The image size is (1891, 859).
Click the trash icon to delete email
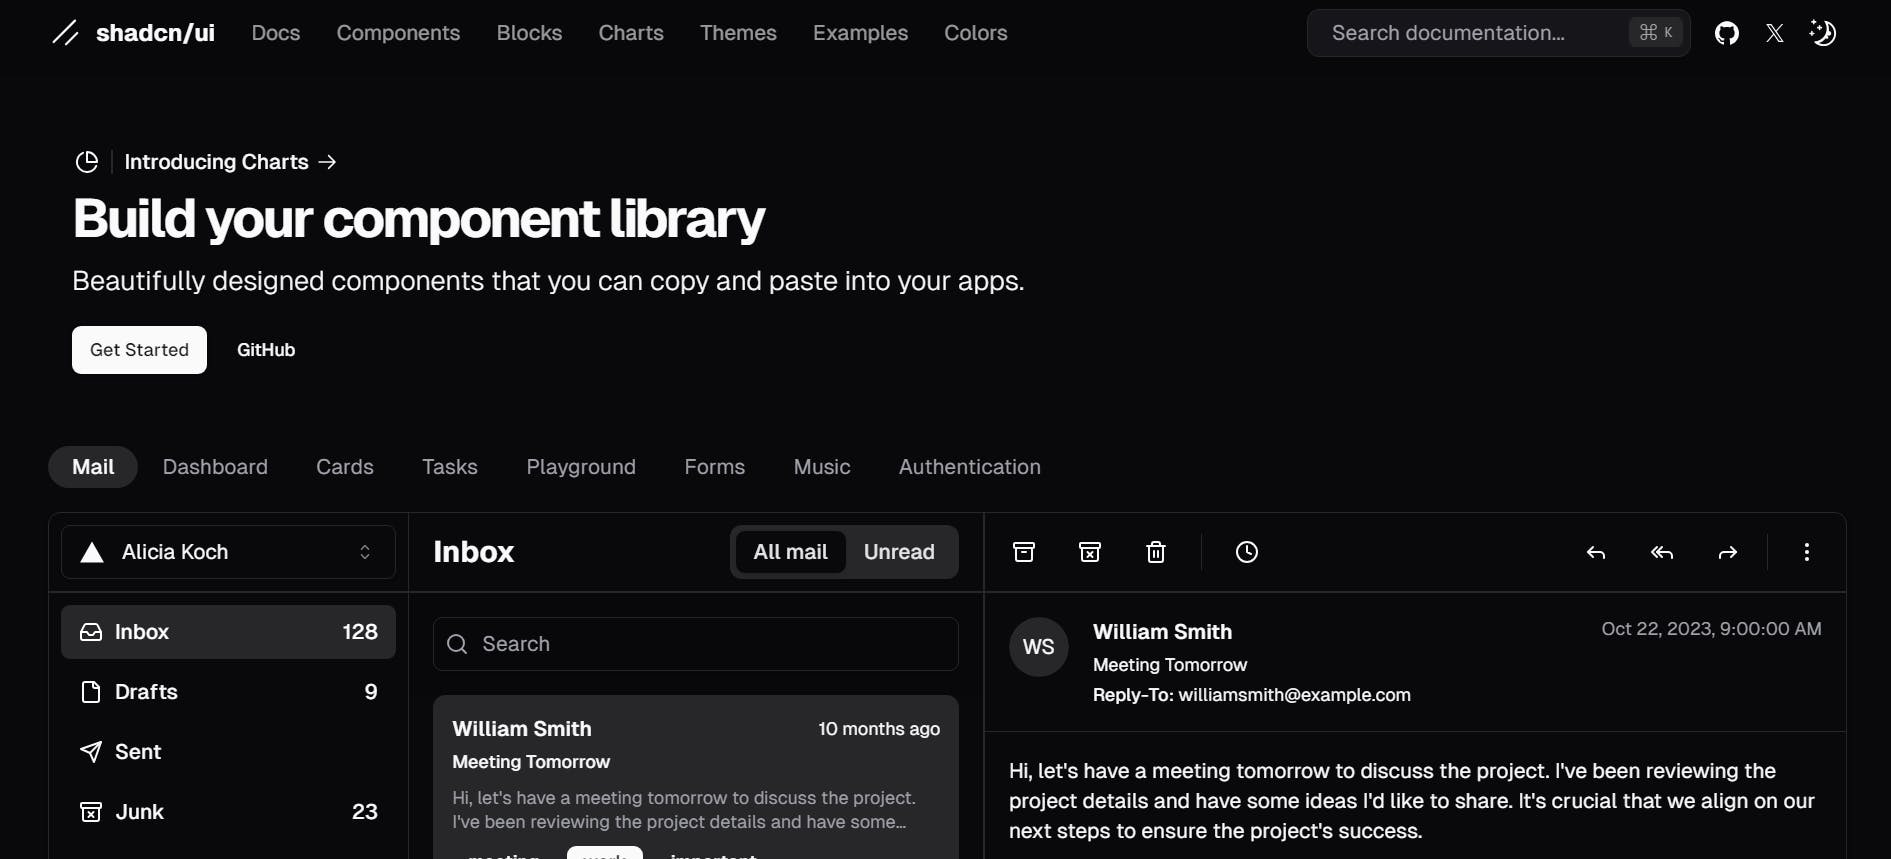click(1155, 552)
